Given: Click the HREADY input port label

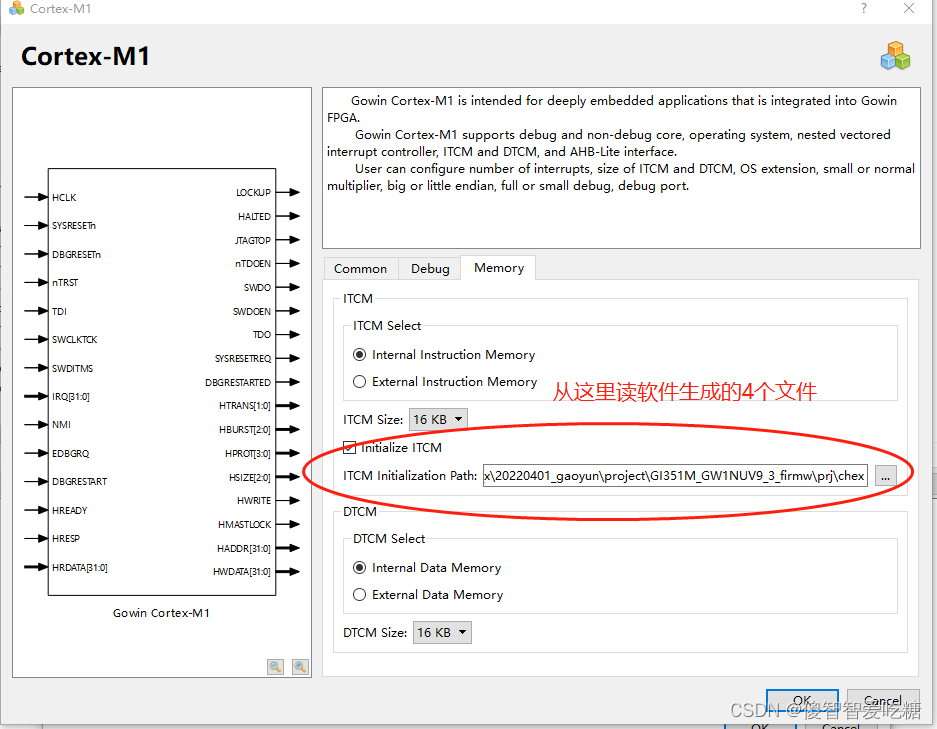Looking at the screenshot, I should click(x=69, y=510).
